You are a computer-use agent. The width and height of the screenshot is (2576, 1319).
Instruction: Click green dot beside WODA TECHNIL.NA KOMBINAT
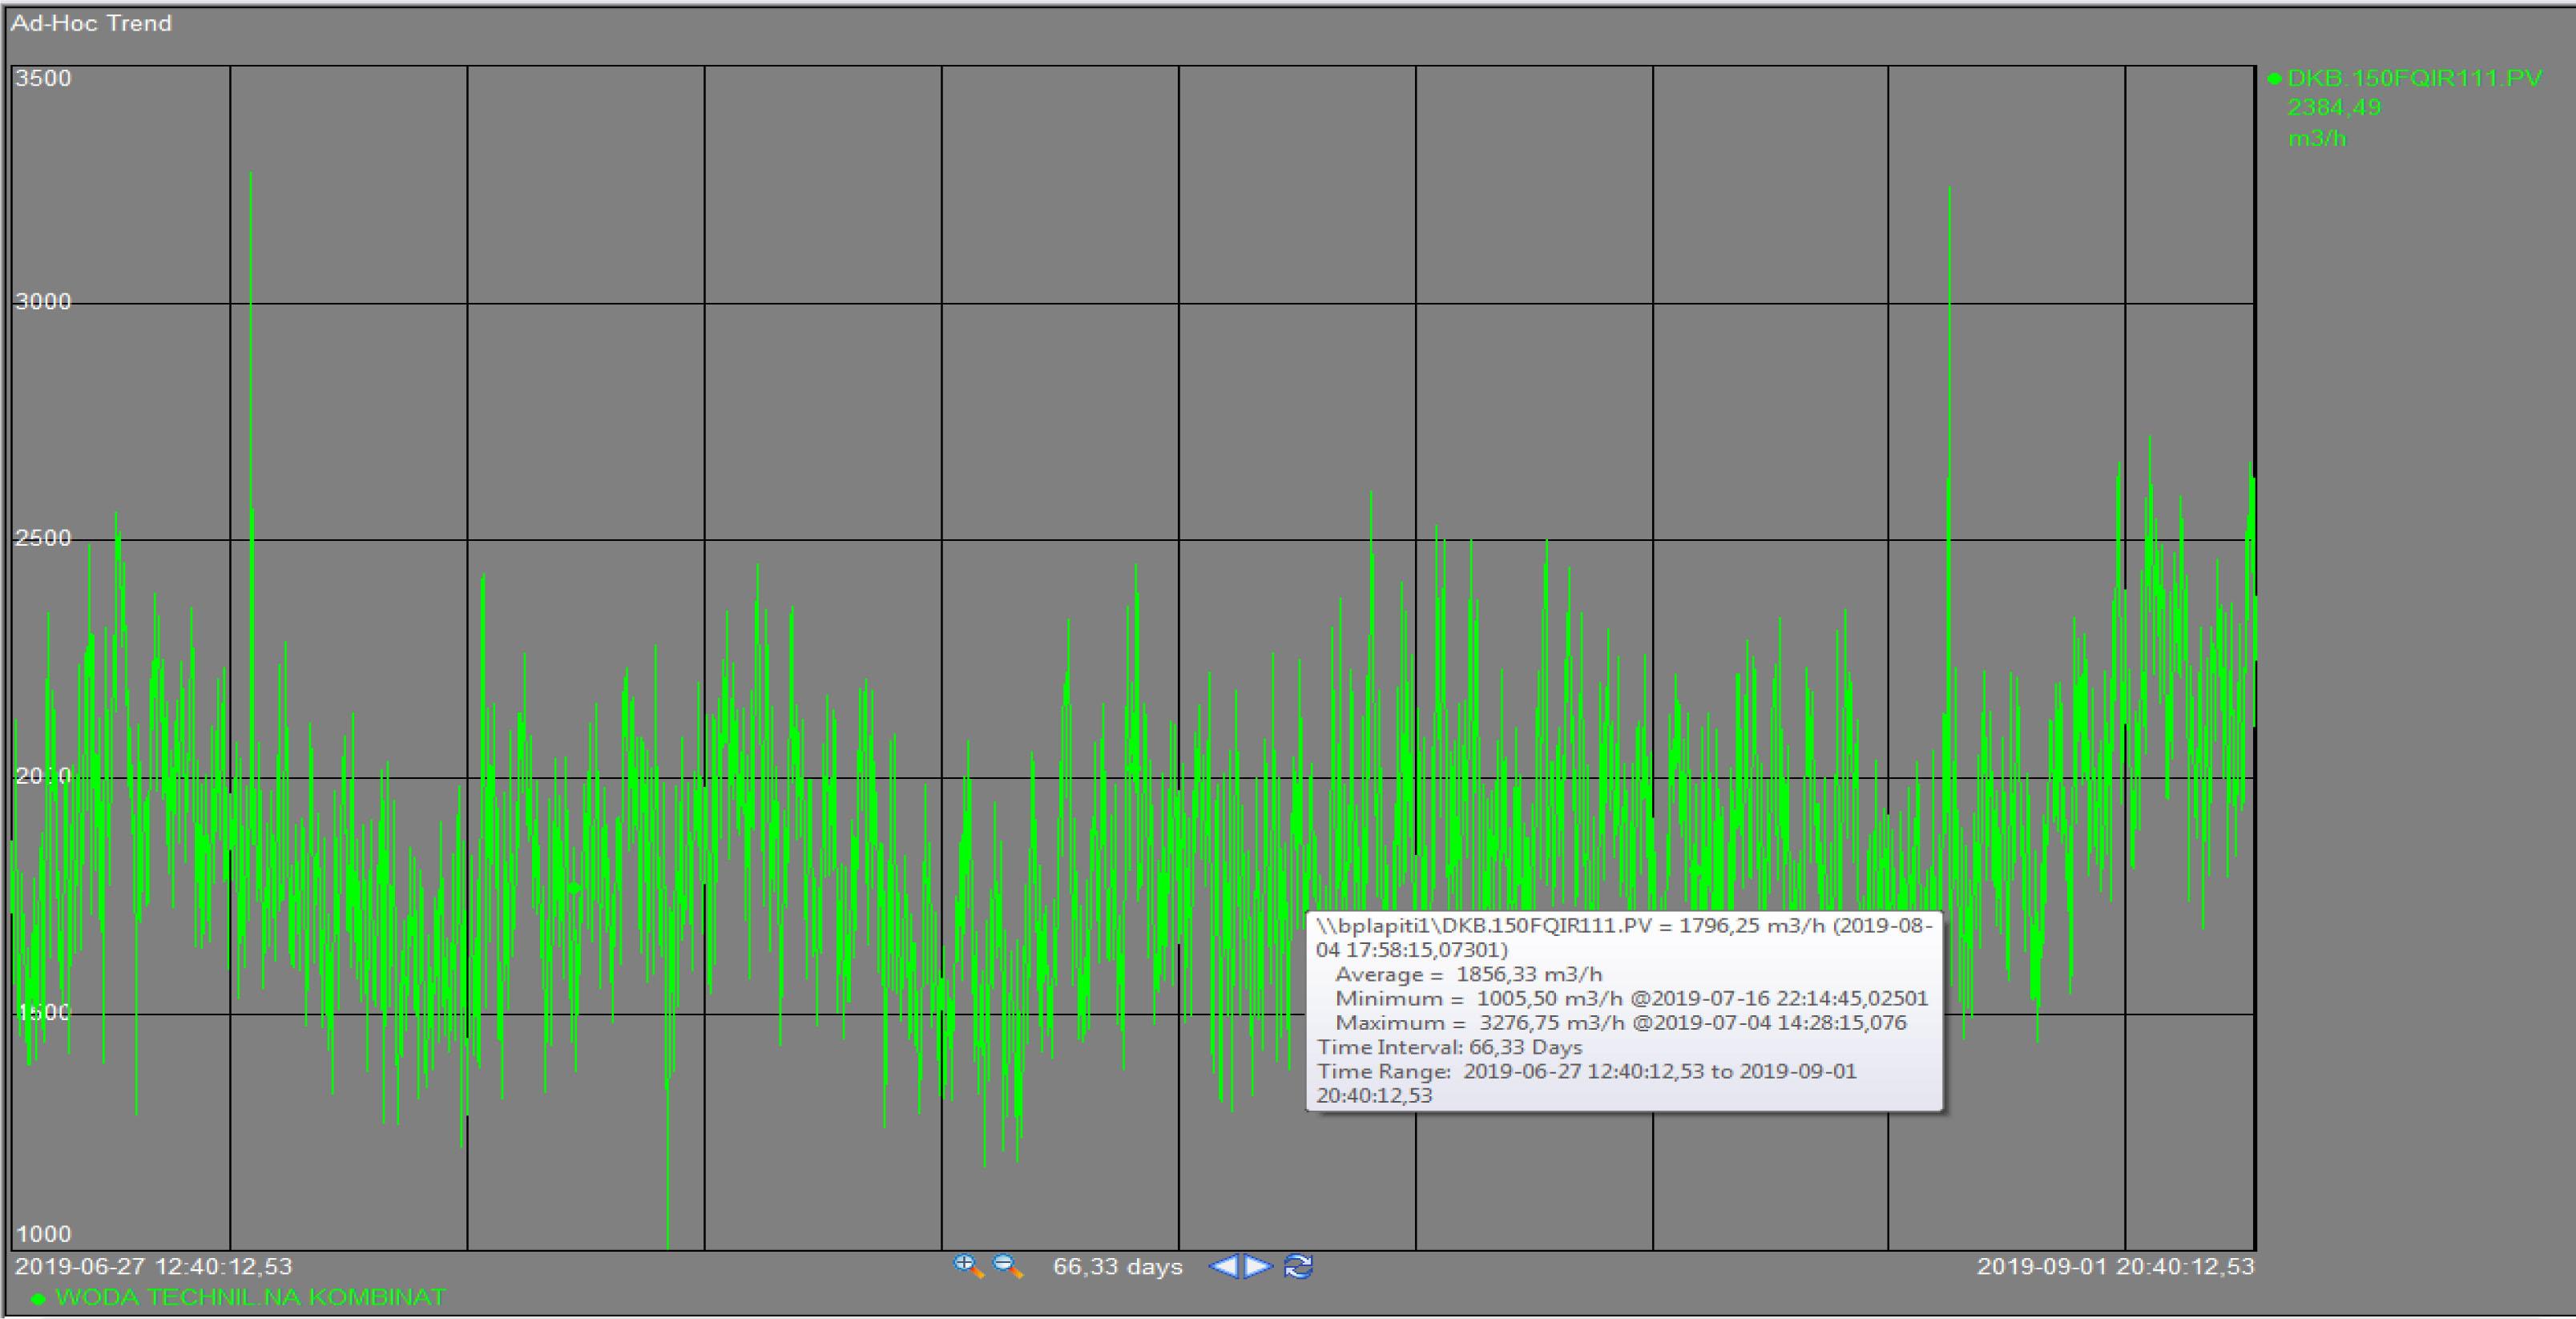39,1299
